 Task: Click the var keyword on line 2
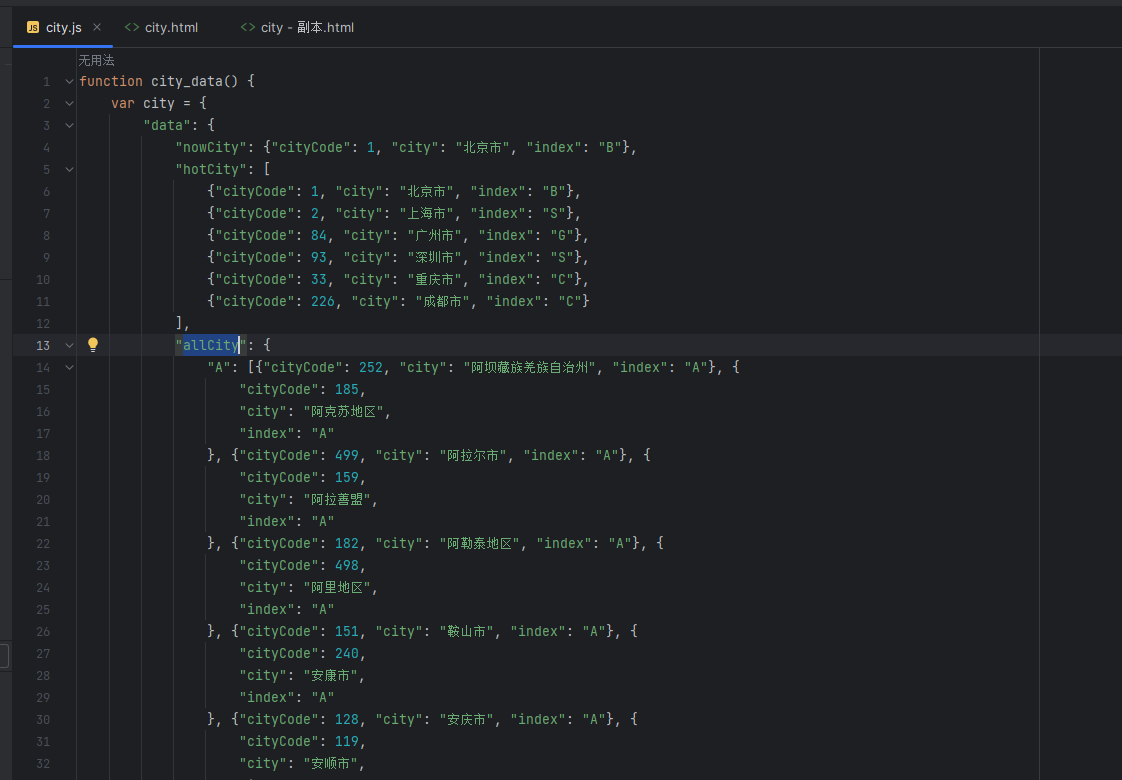point(123,104)
